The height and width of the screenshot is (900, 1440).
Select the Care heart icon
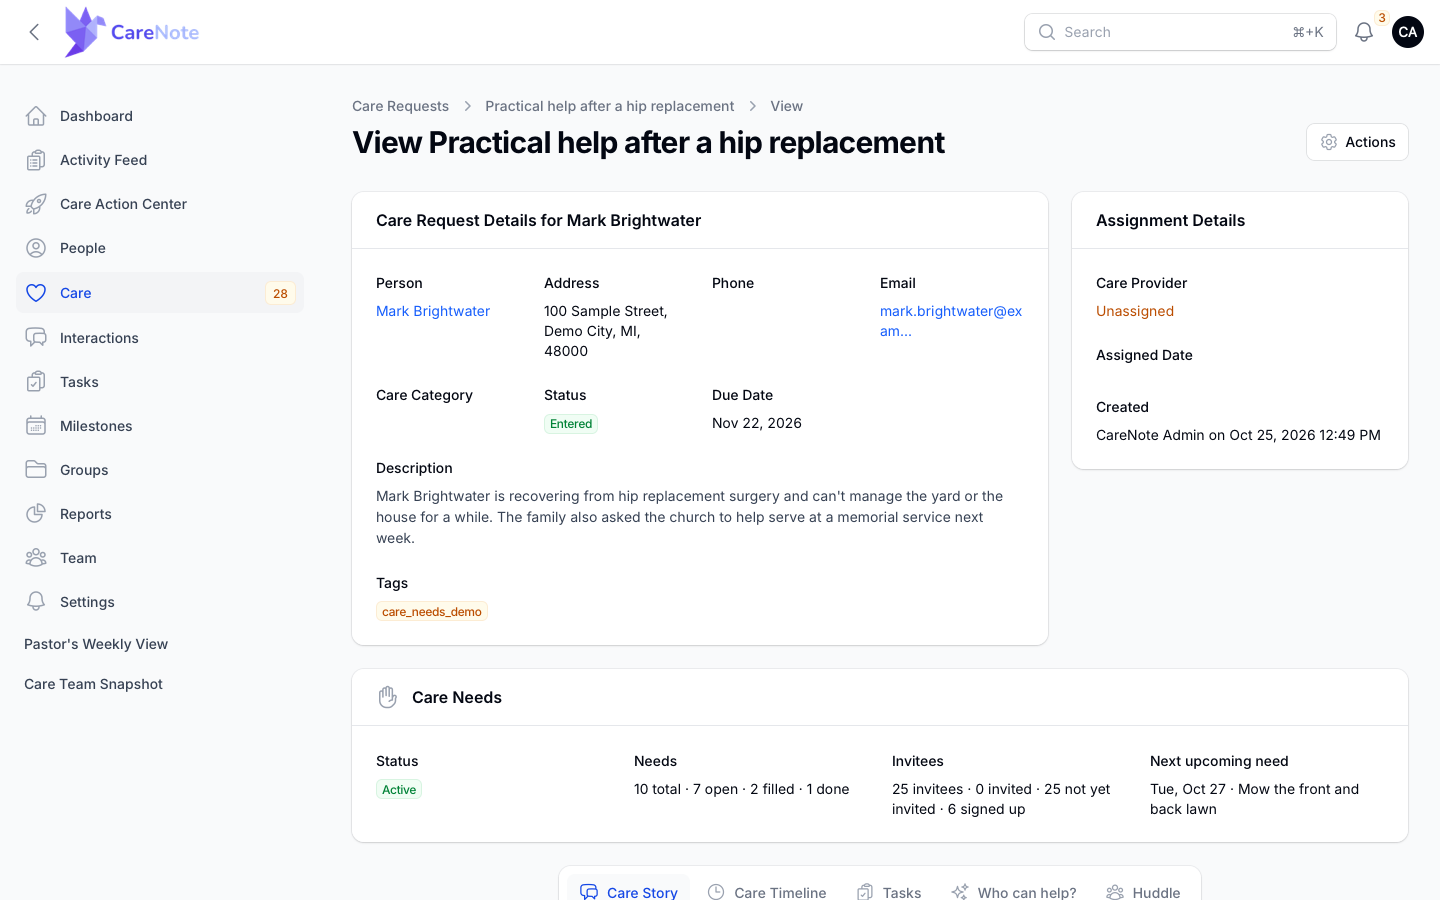[x=36, y=293]
